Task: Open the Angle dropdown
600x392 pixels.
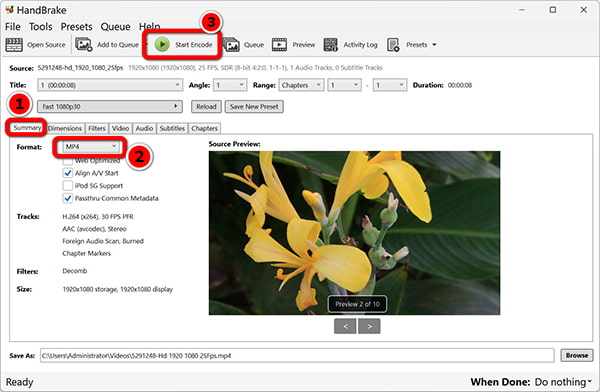Action: [230, 85]
